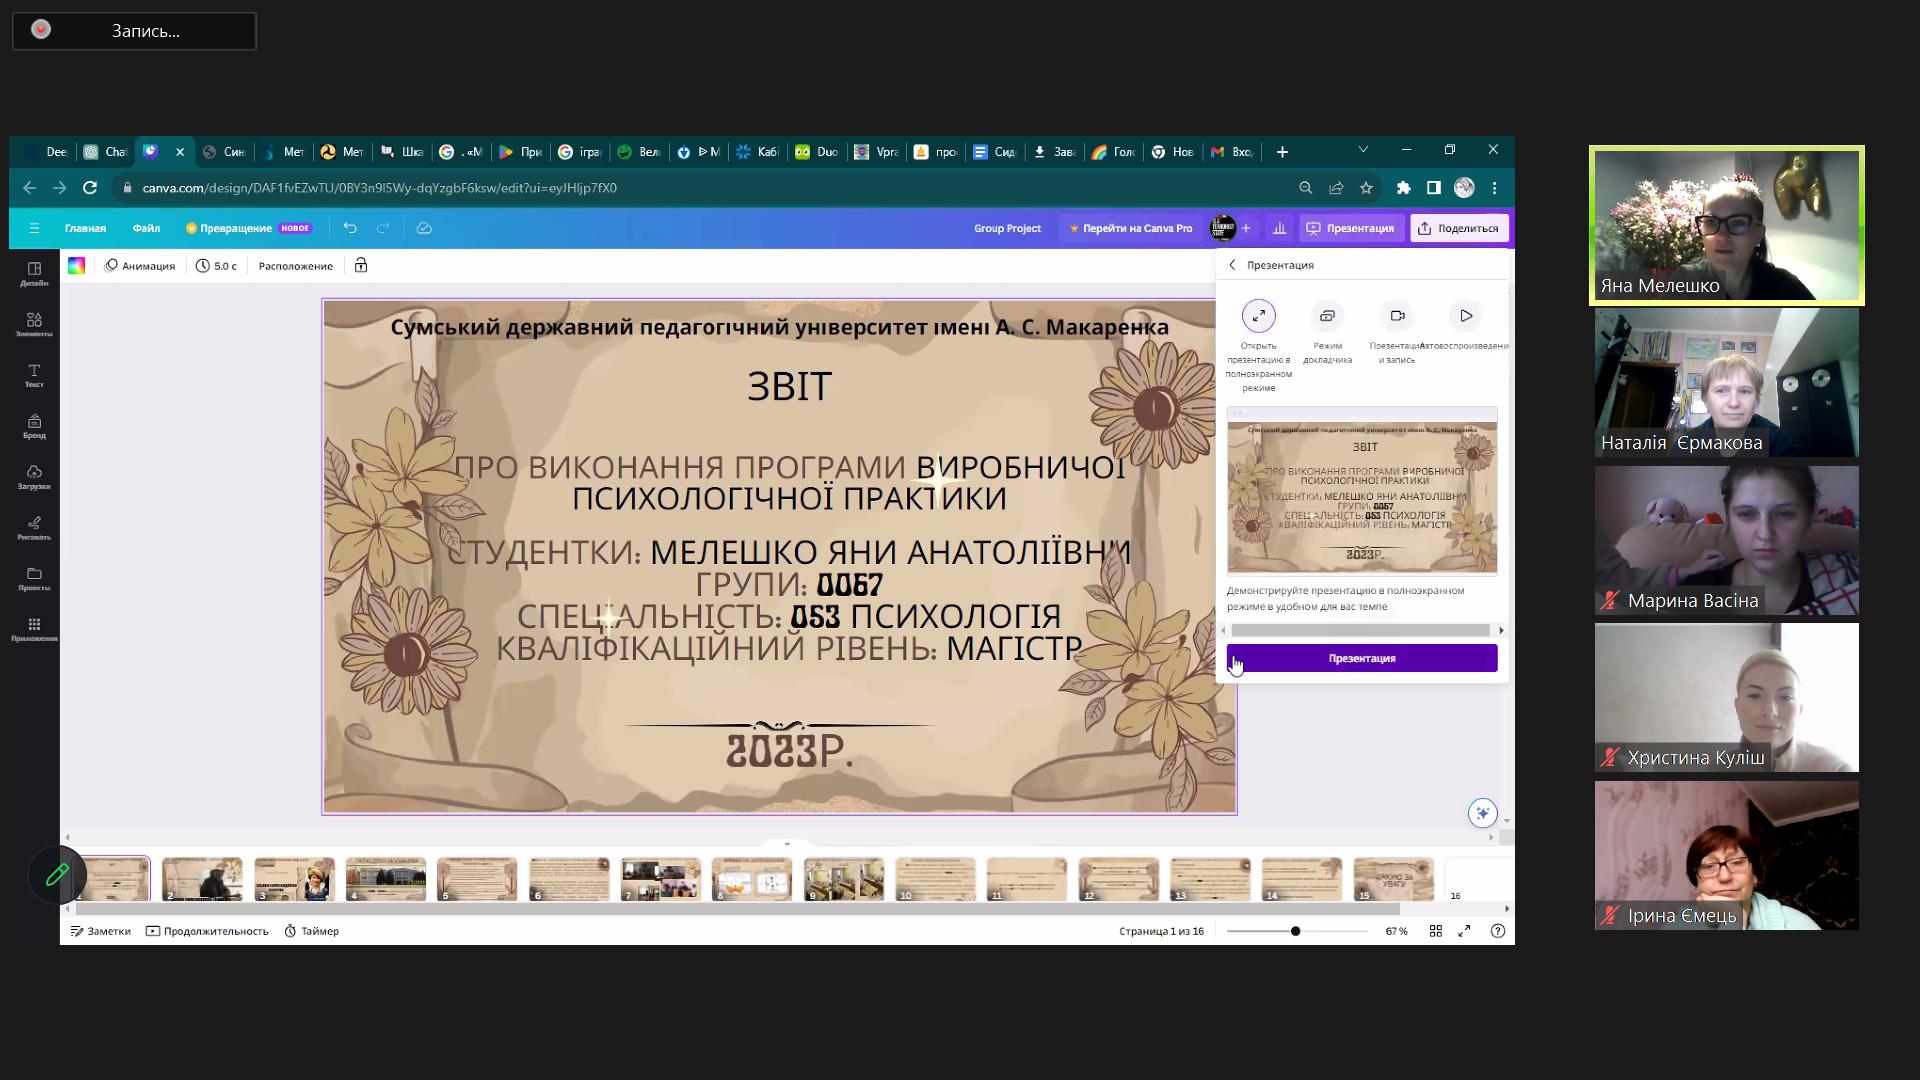Open the Animation options
1920x1080 pixels.
point(140,265)
